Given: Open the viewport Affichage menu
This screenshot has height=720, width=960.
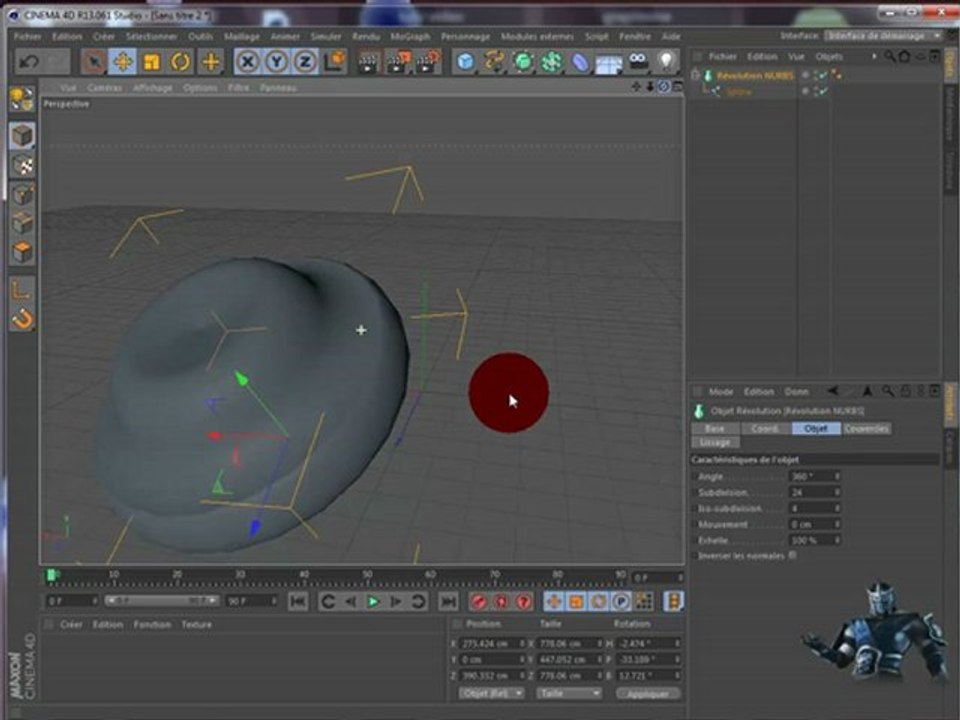Looking at the screenshot, I should tap(152, 88).
